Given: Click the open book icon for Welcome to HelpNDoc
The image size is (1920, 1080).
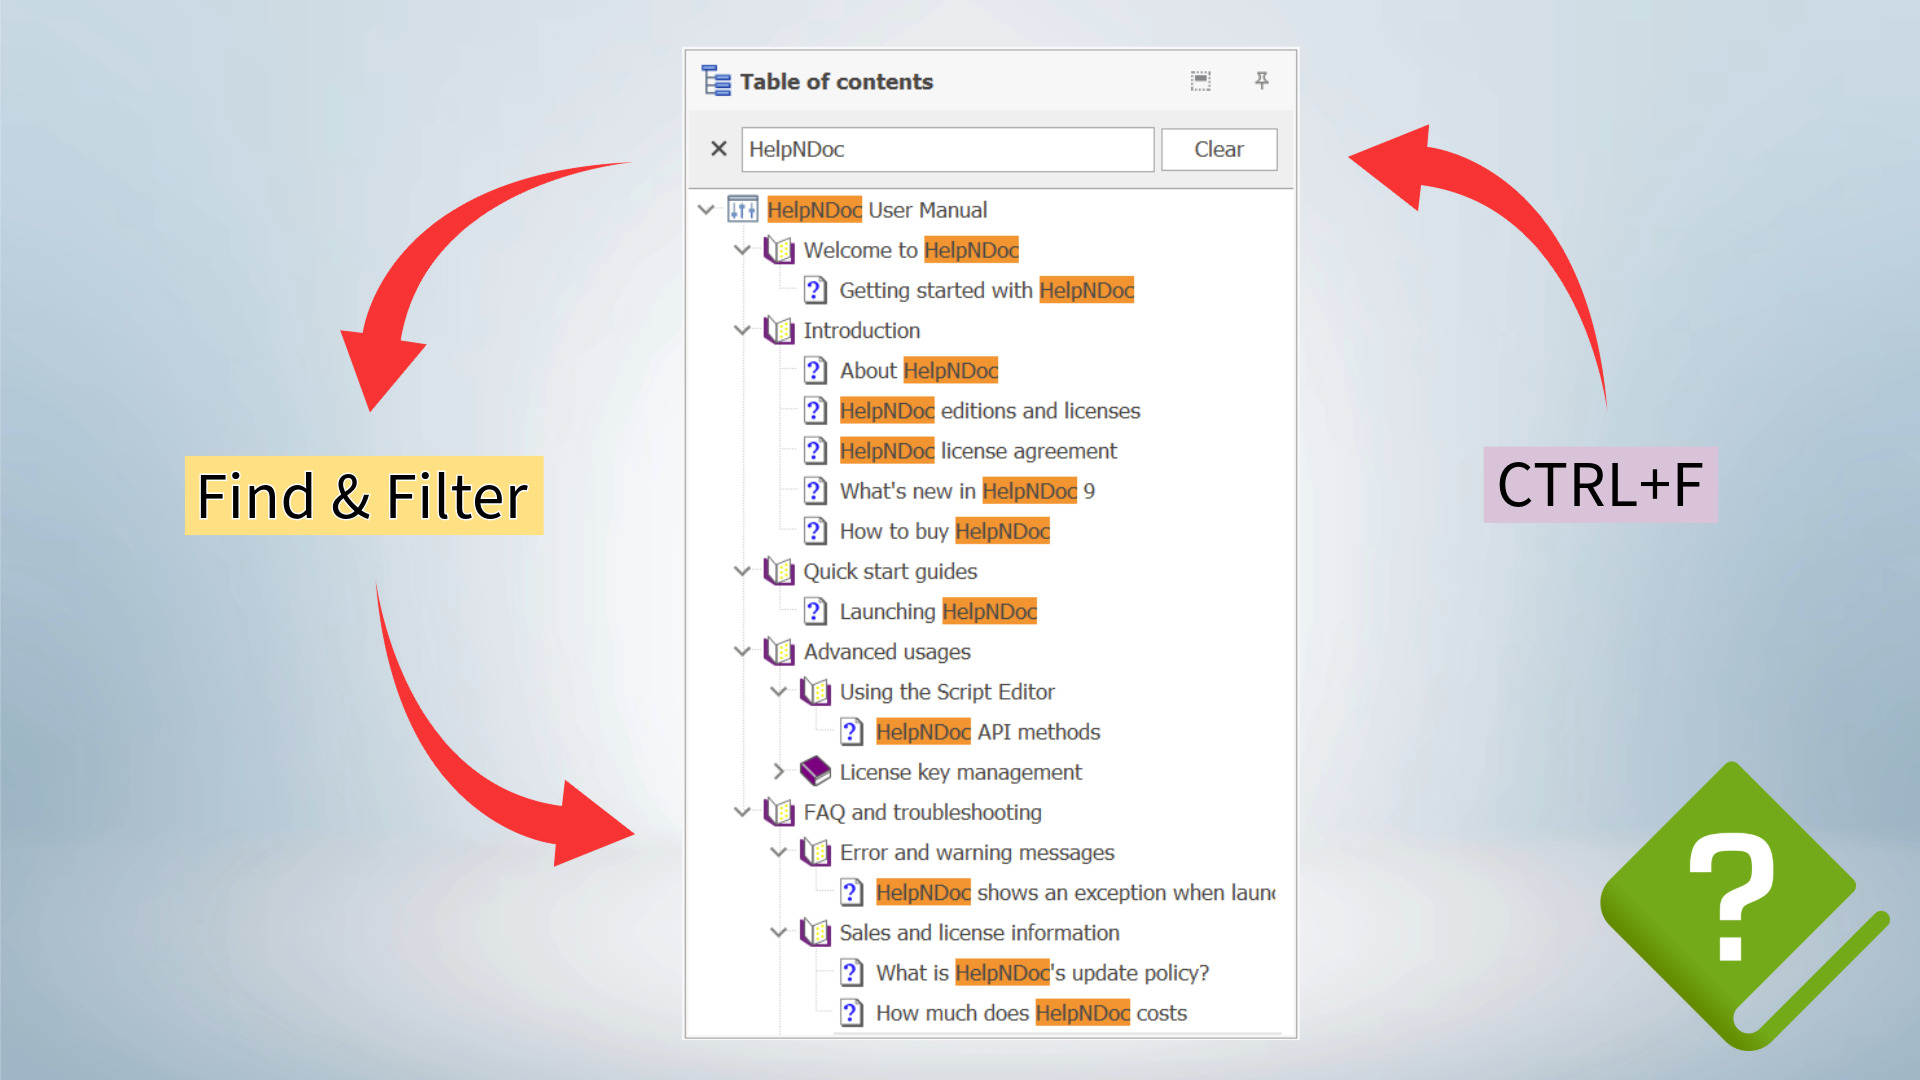Looking at the screenshot, I should pos(779,250).
